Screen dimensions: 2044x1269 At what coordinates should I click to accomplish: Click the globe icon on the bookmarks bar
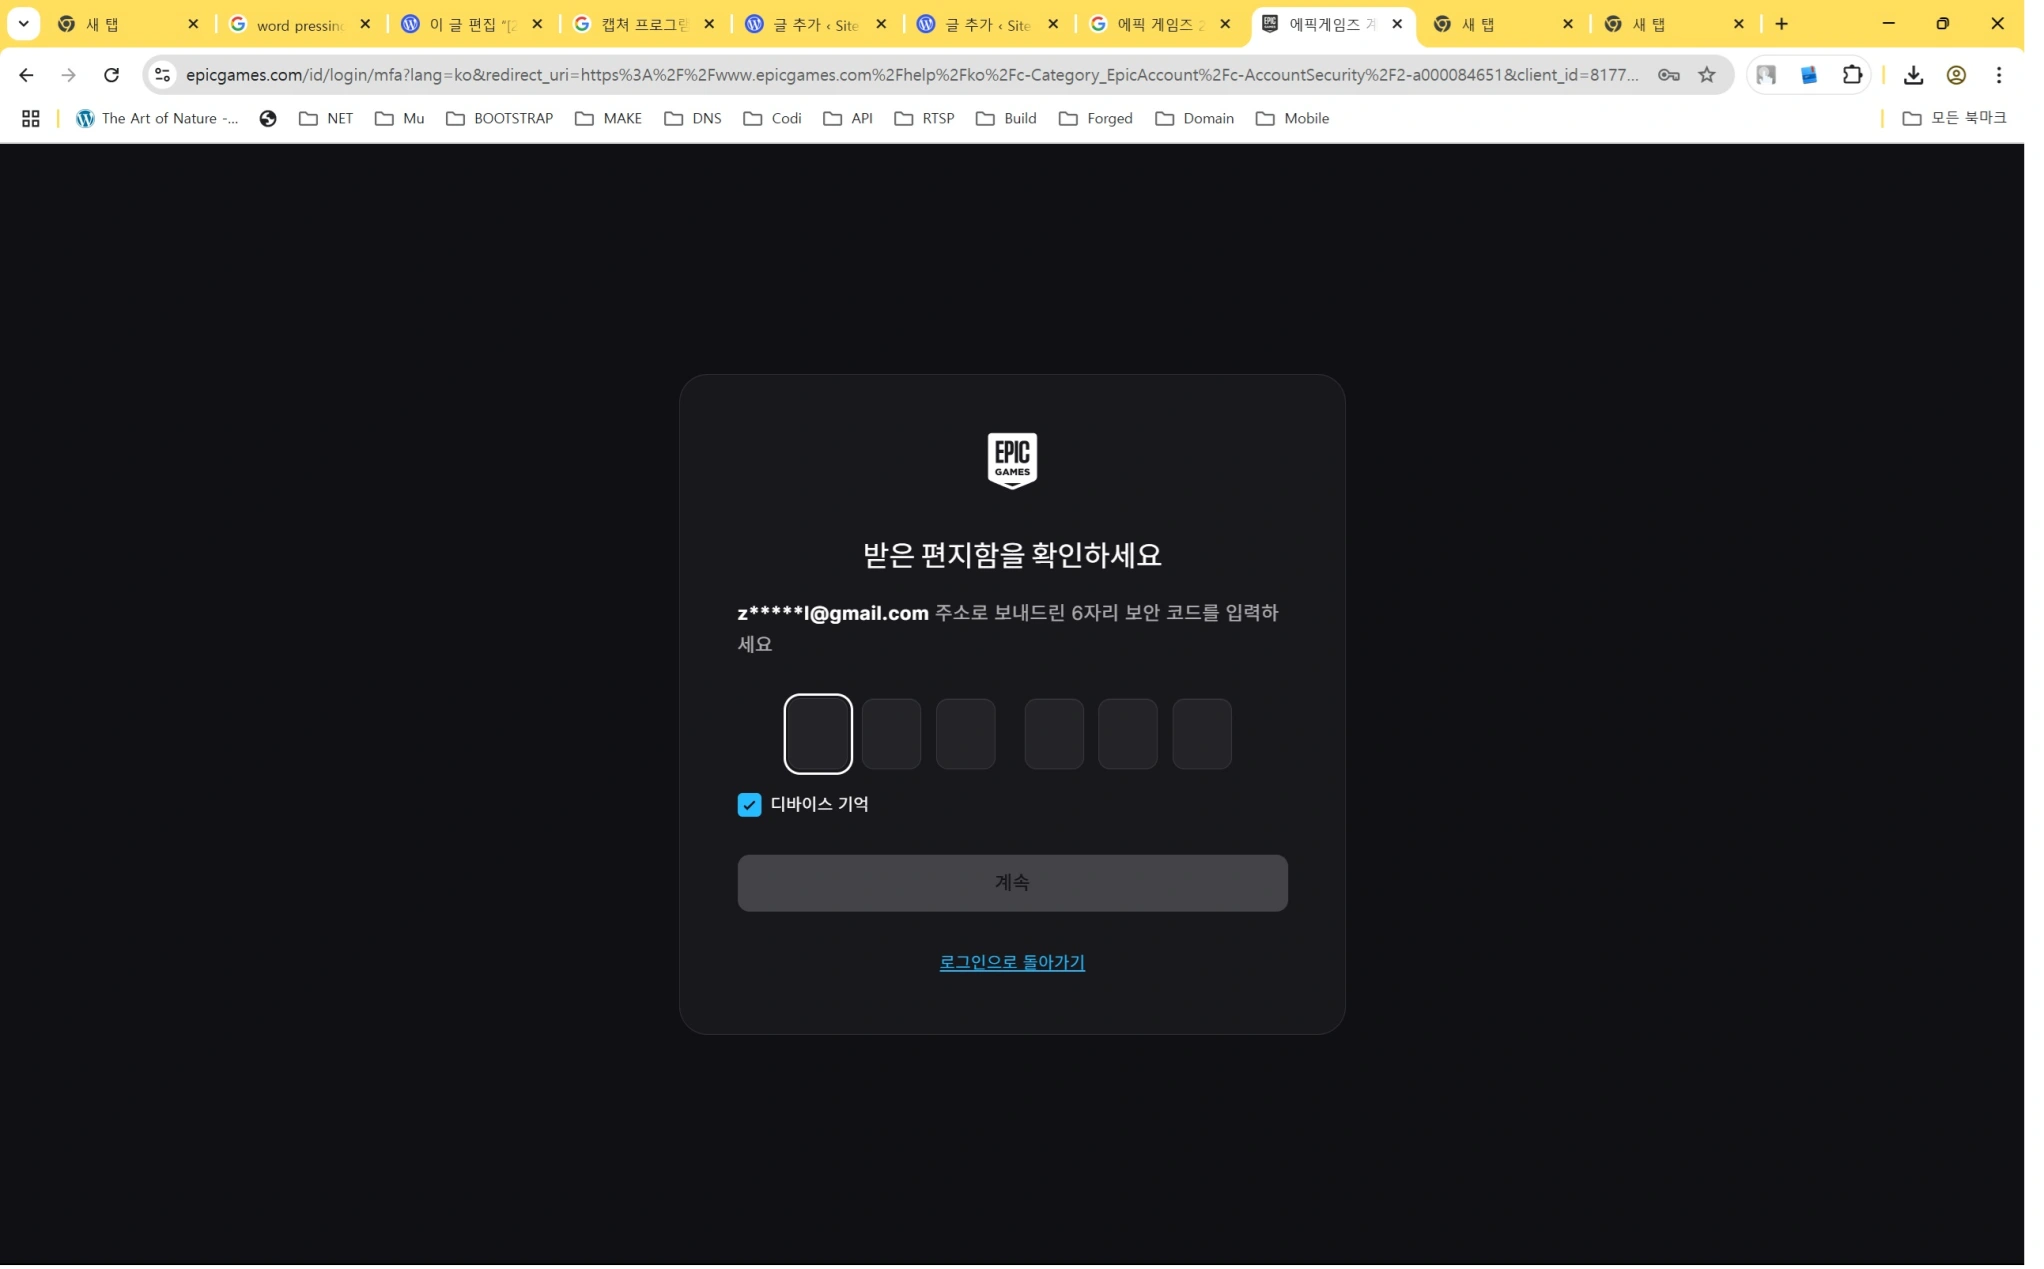268,118
